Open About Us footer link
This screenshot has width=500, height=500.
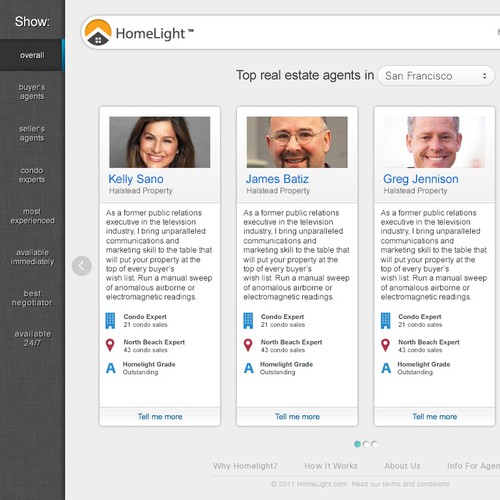coord(402,466)
